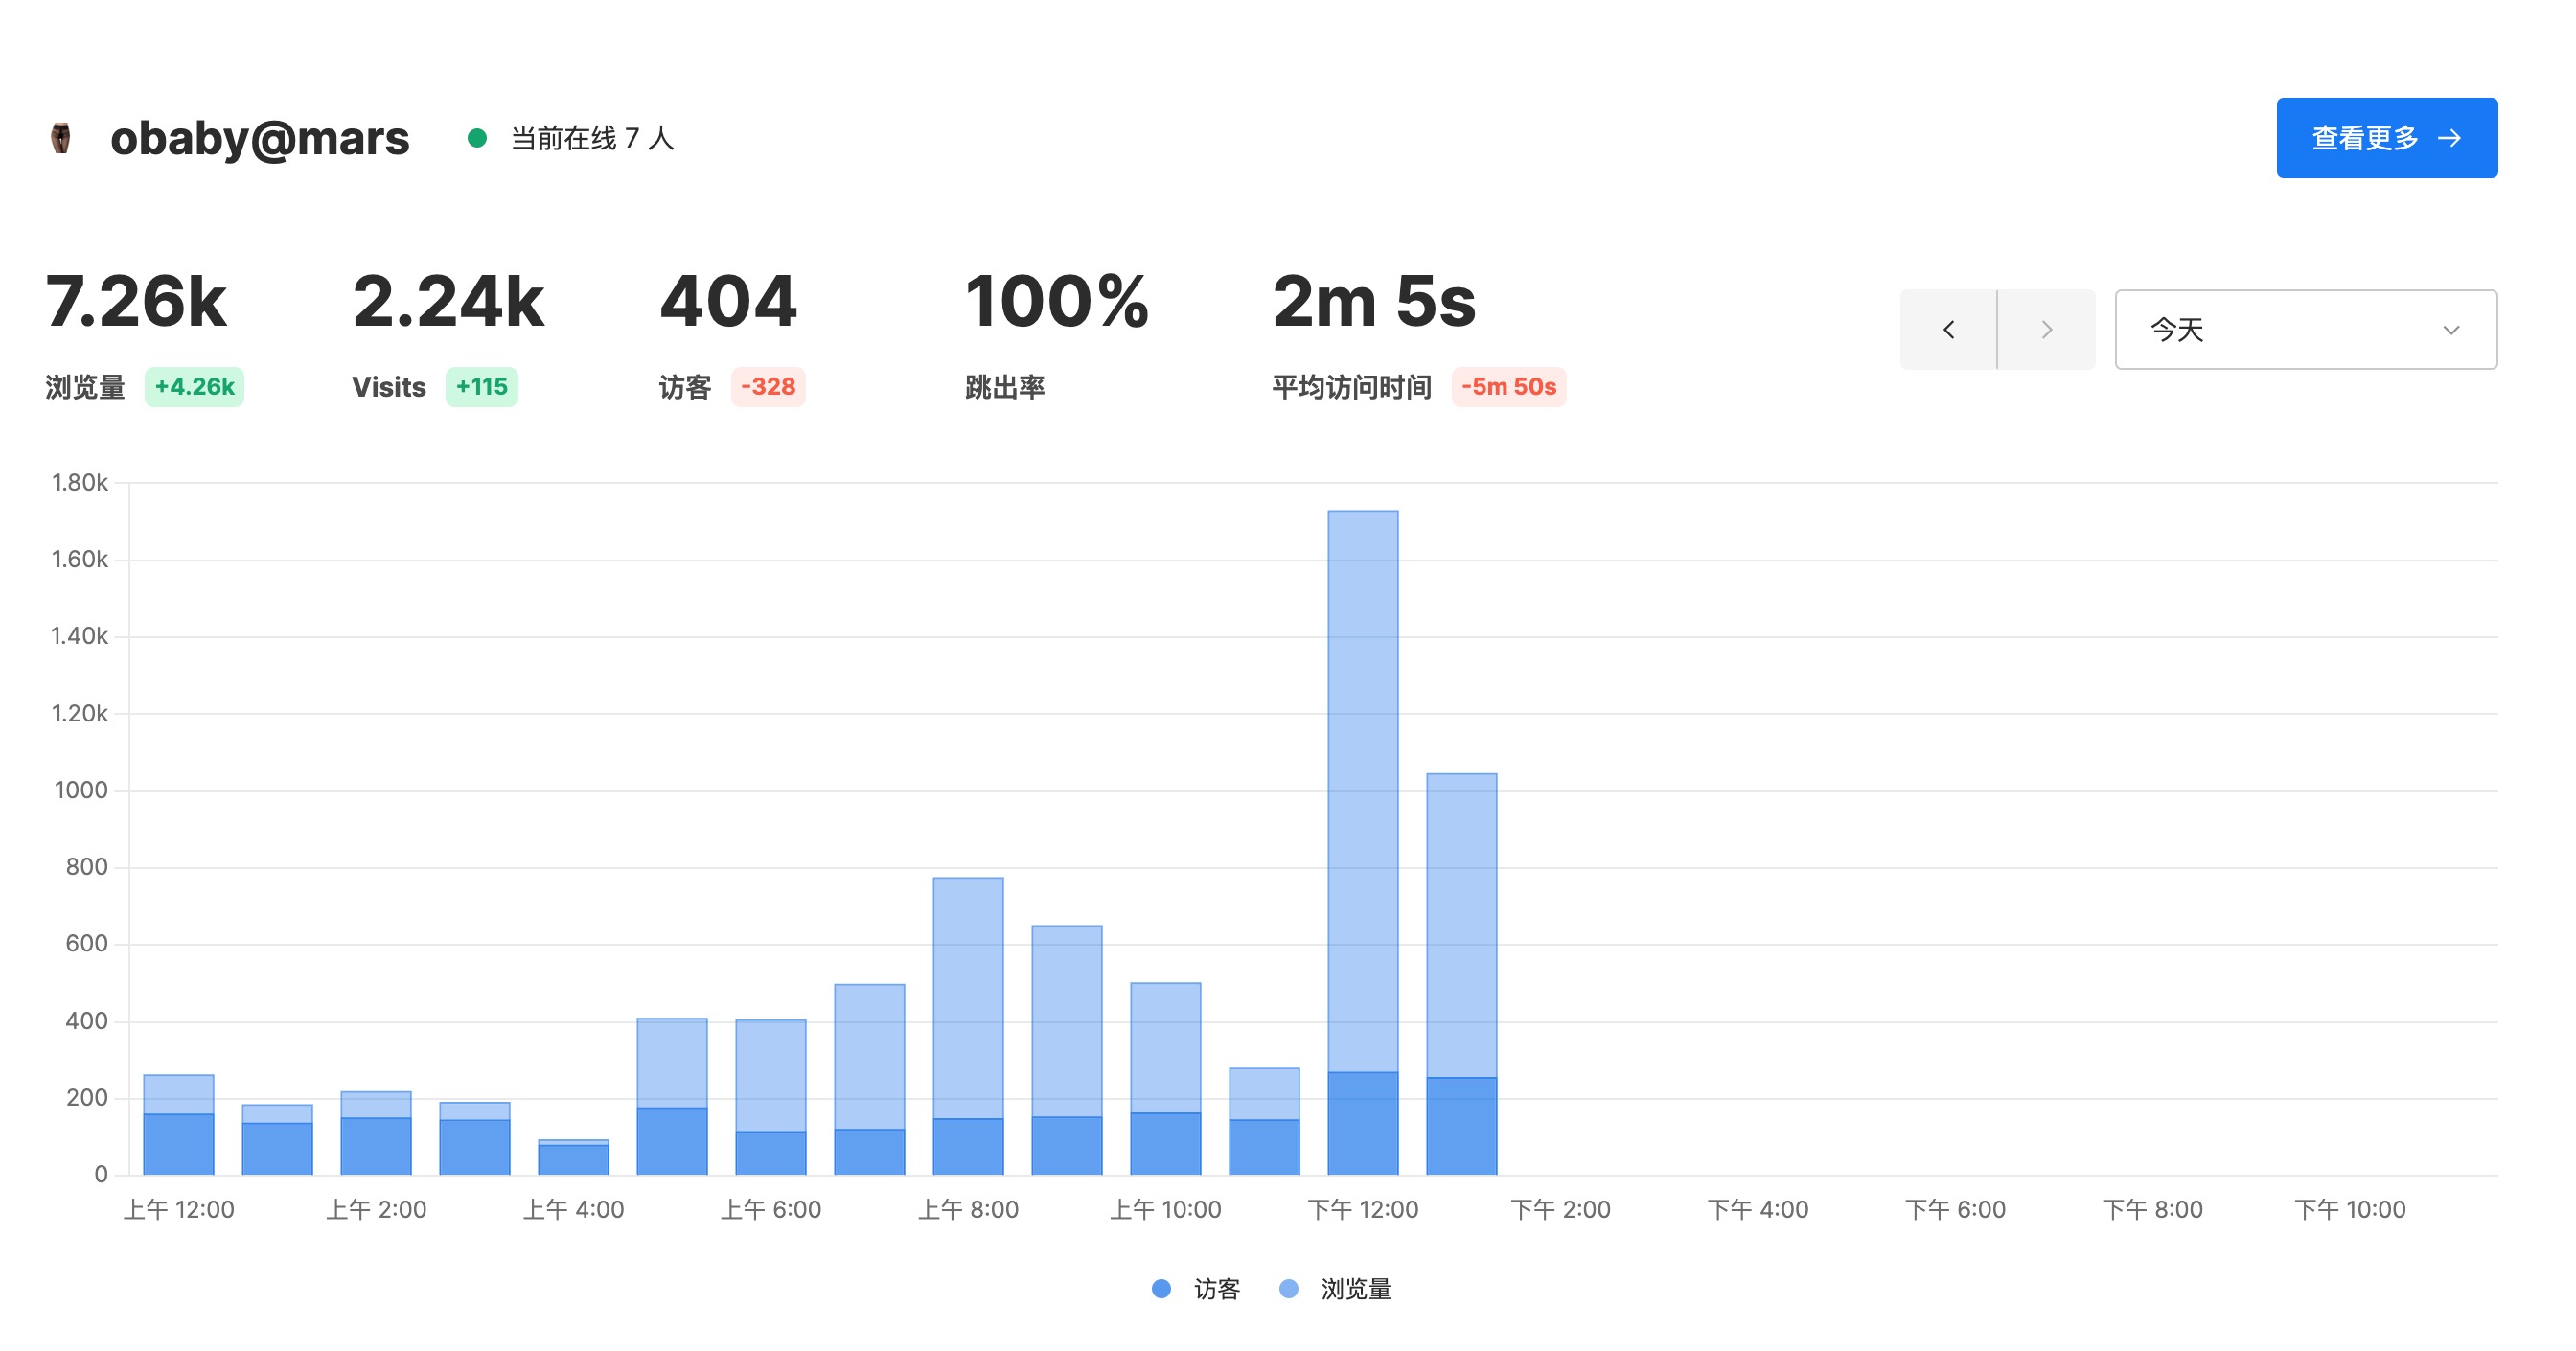Click the 7.26k page views metric
This screenshot has width=2576, height=1351.
click(x=136, y=302)
